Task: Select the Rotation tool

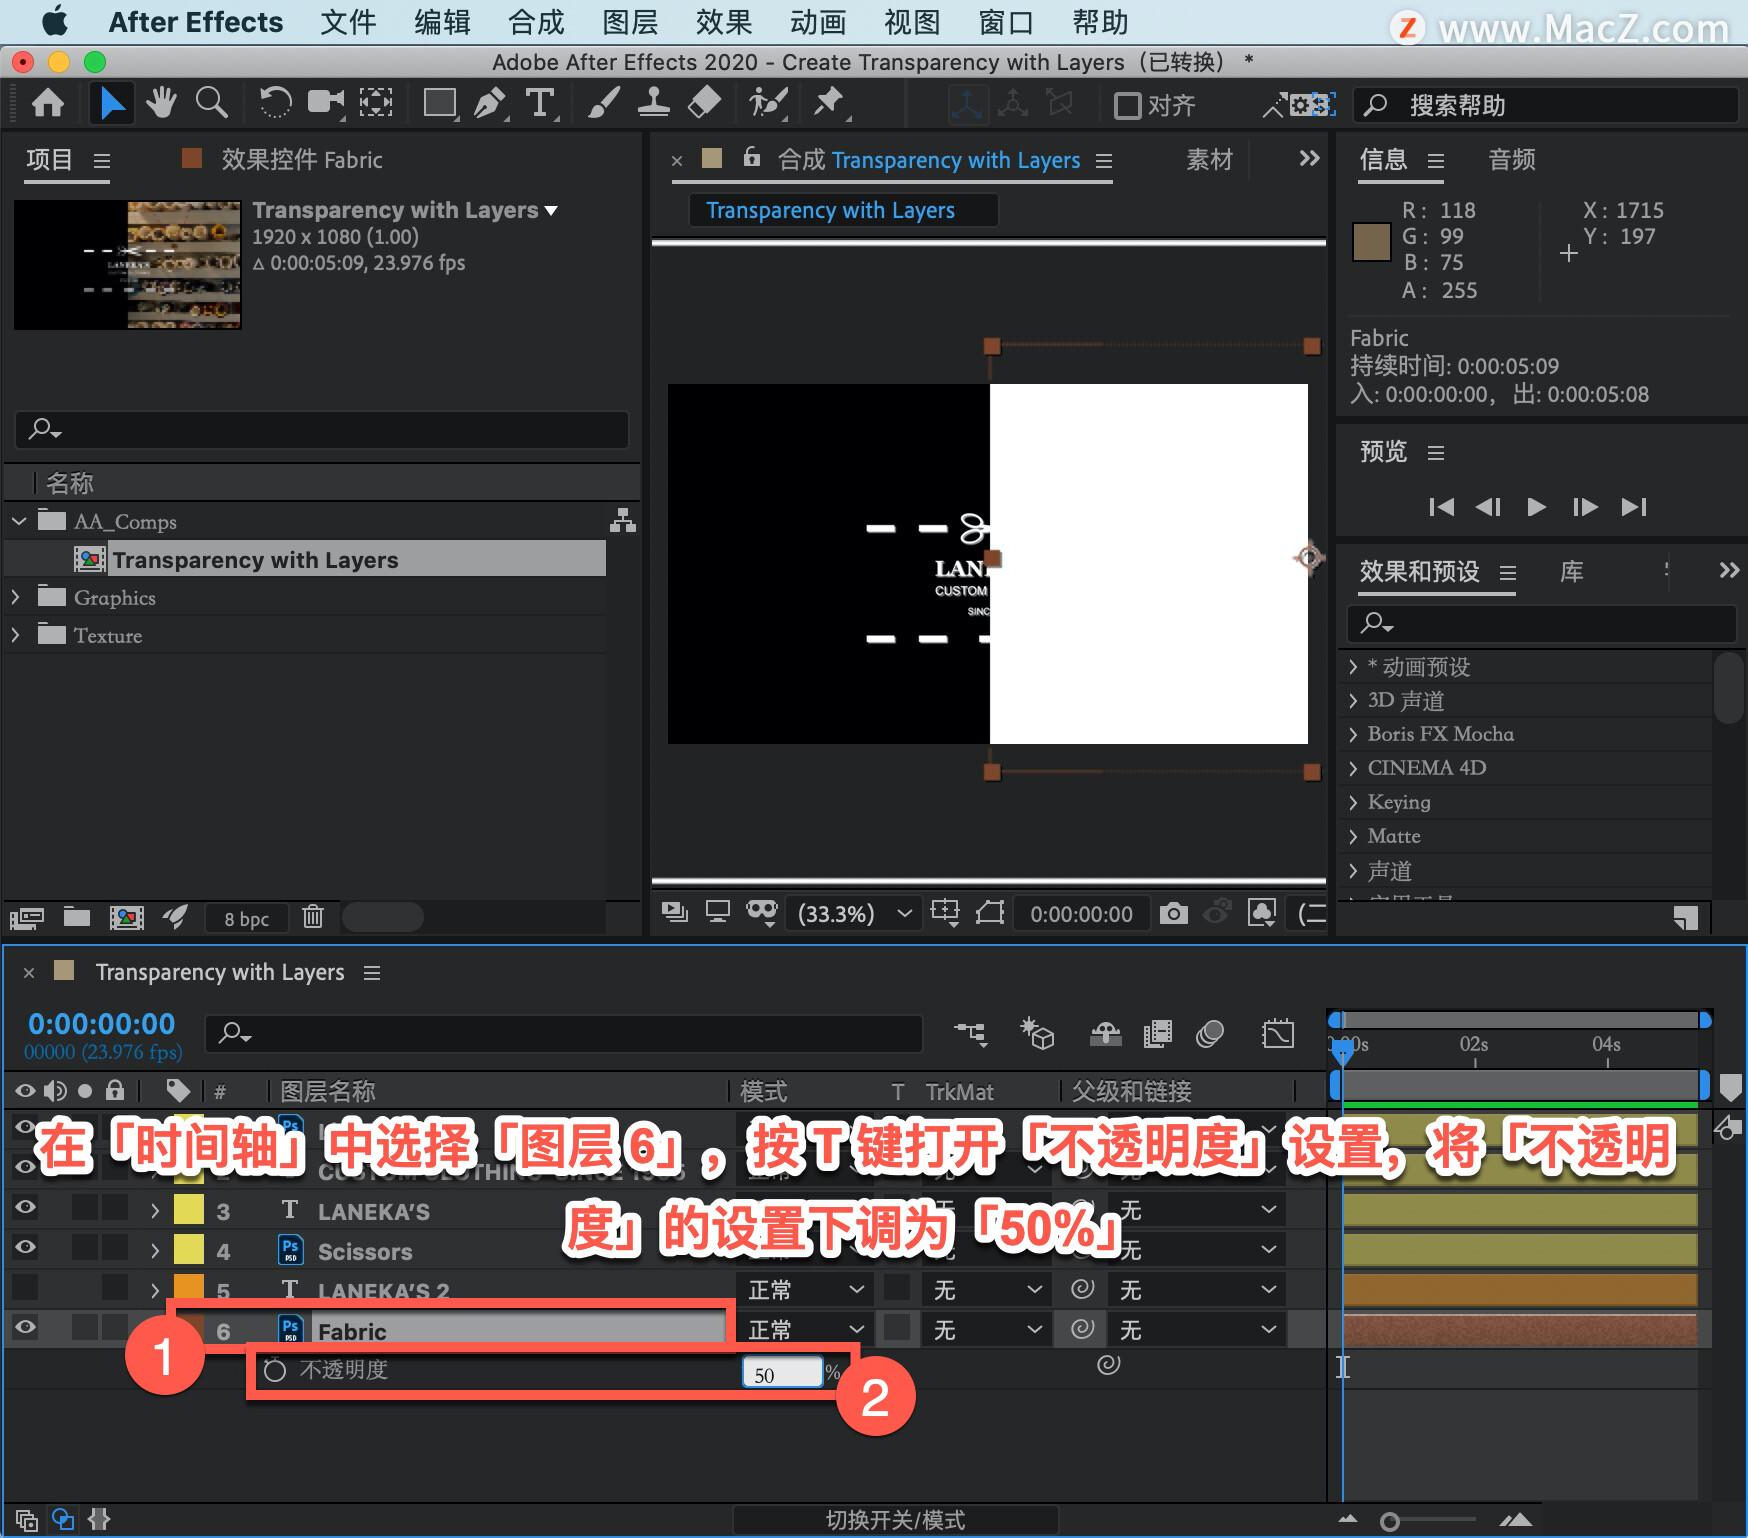Action: pos(275,103)
